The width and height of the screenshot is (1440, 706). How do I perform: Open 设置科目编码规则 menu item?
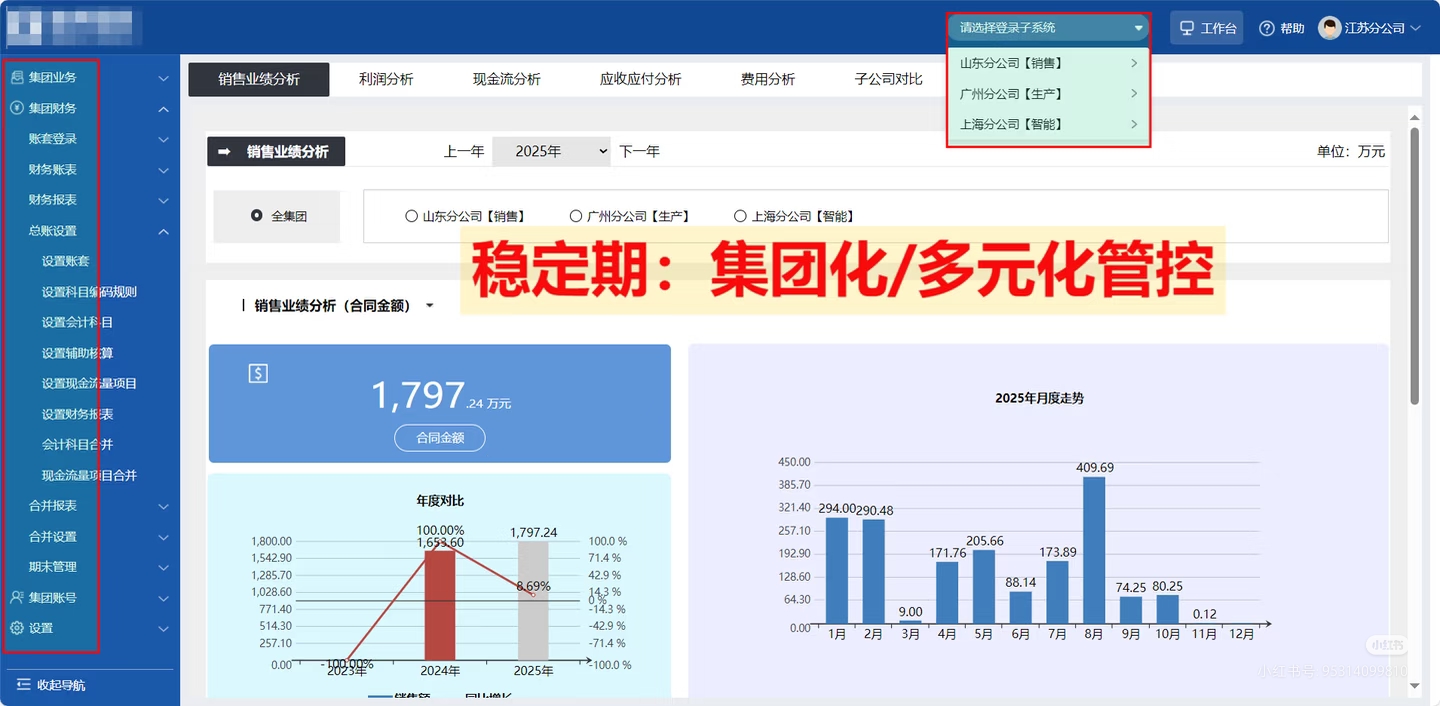(x=89, y=292)
